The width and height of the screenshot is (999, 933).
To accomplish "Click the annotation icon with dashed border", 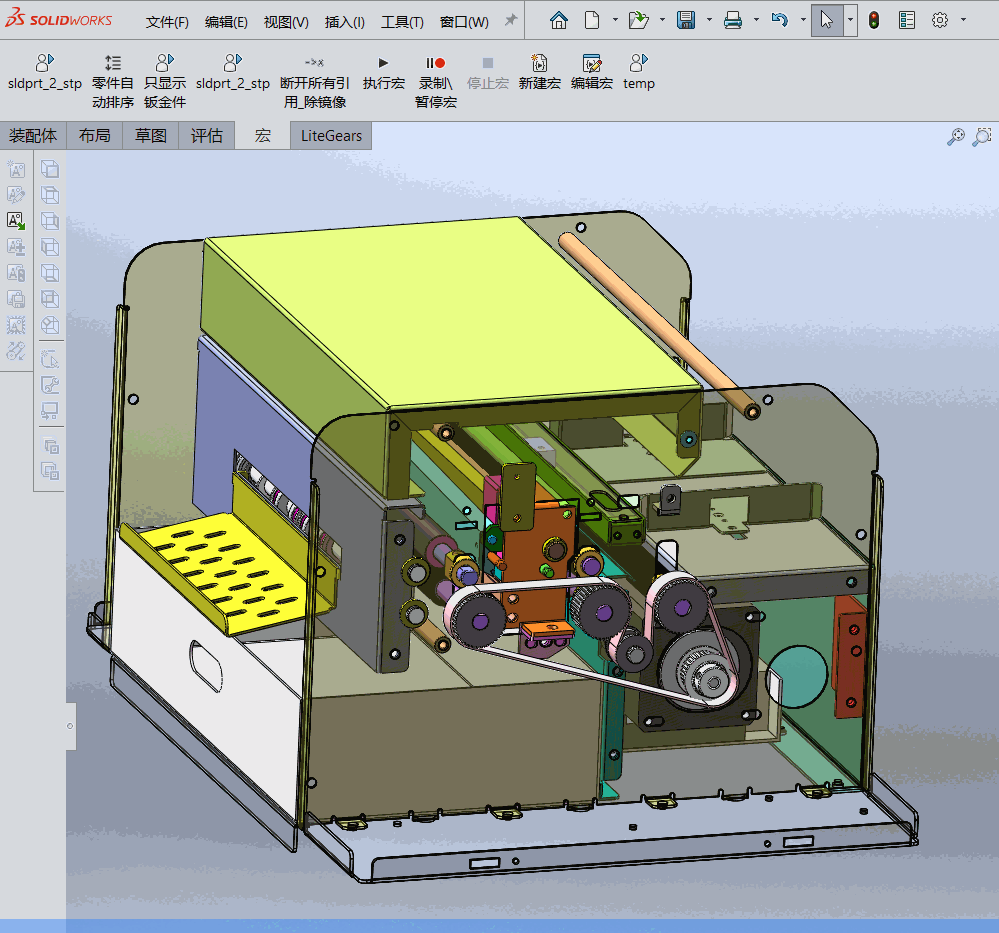I will click(x=16, y=325).
